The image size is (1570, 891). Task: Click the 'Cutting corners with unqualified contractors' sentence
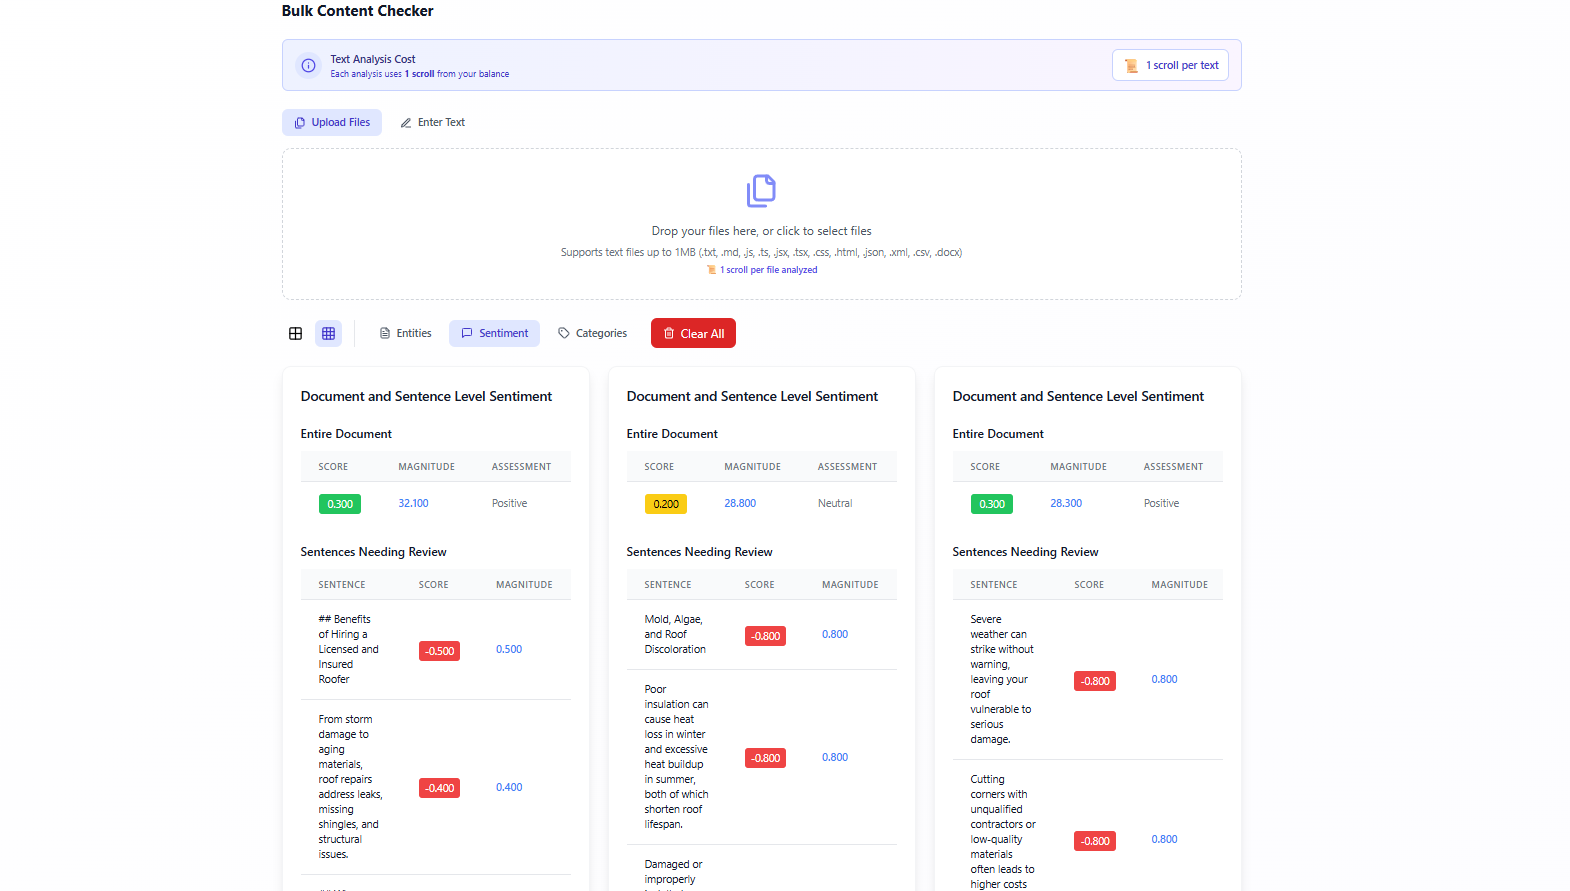1003,832
